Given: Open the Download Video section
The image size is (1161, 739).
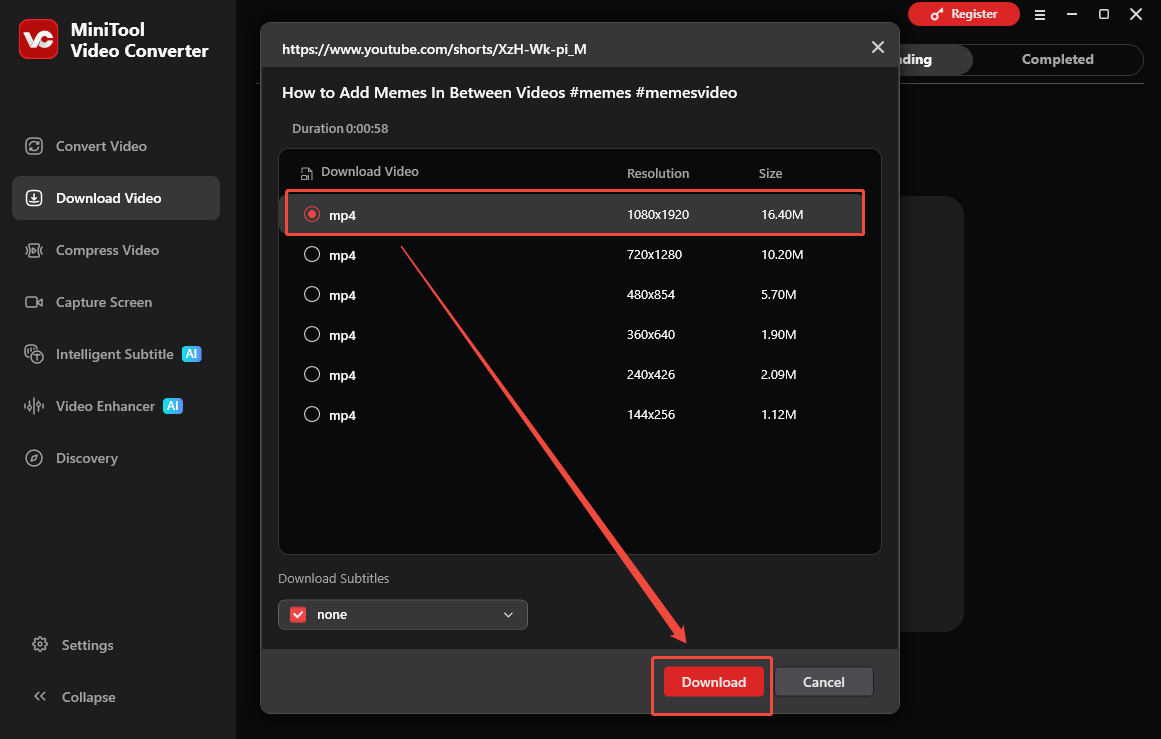Looking at the screenshot, I should click(116, 198).
